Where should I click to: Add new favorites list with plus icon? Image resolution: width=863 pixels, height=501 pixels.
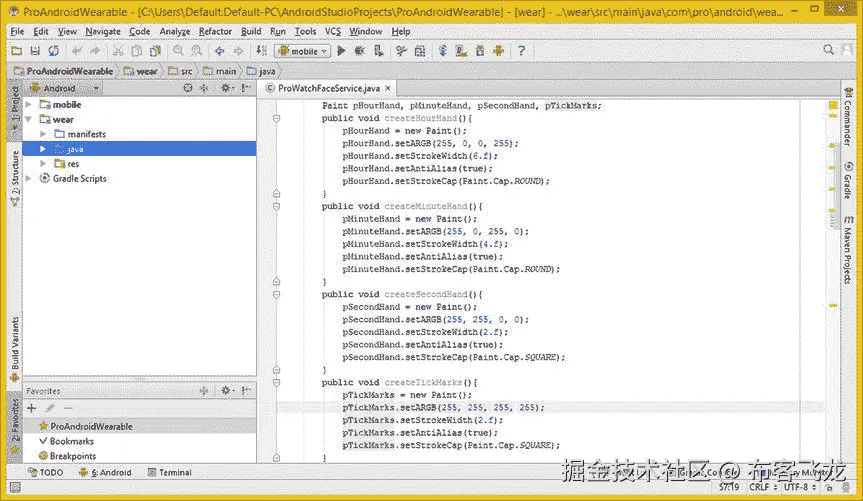click(31, 409)
